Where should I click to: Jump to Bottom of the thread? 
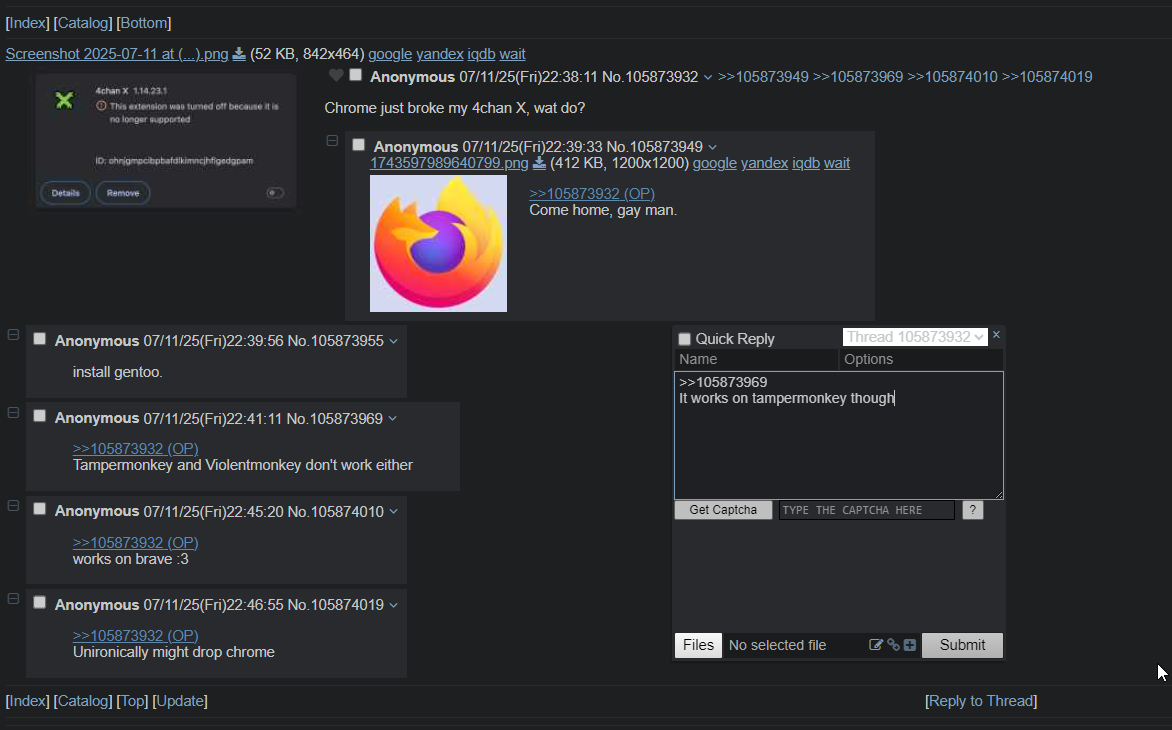tap(144, 23)
